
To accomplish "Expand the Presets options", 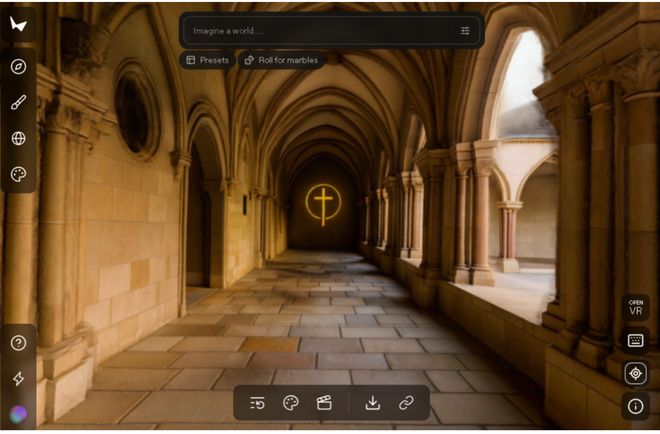I will pyautogui.click(x=208, y=60).
